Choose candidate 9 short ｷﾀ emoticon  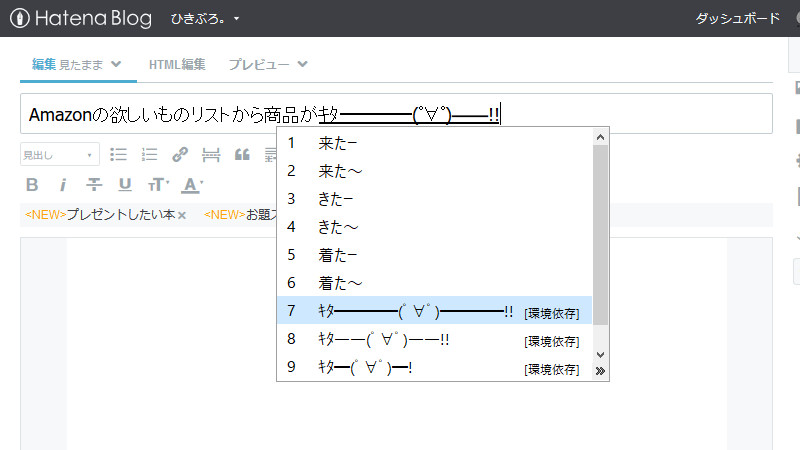(434, 367)
